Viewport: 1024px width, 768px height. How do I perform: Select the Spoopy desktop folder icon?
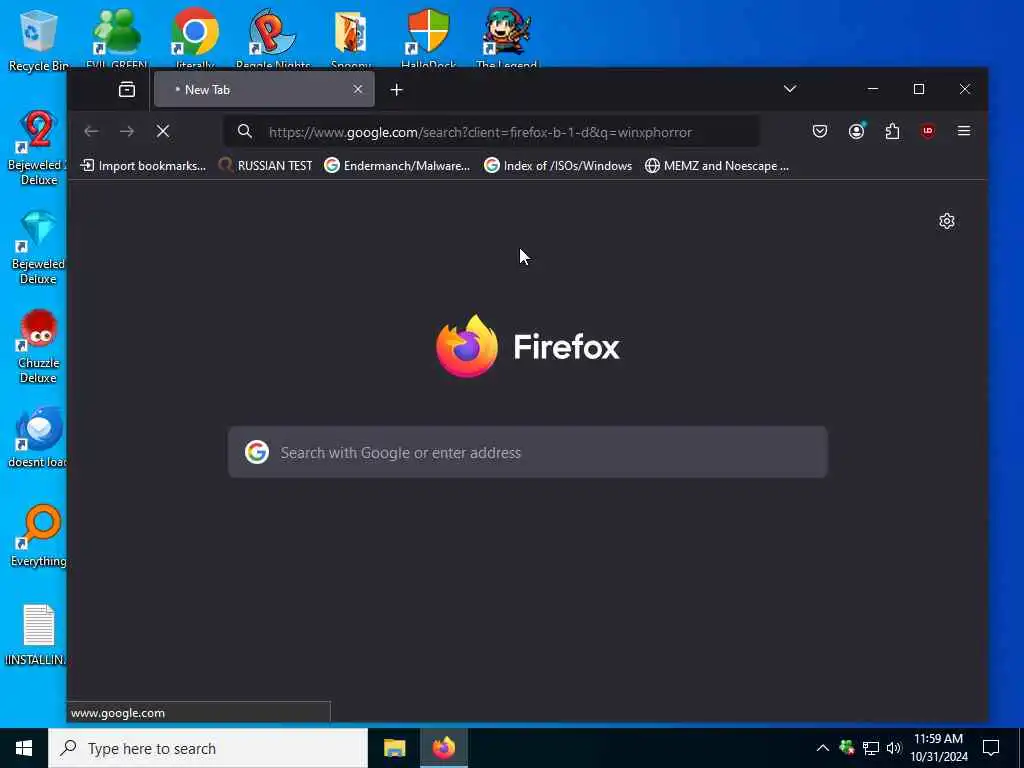point(351,38)
